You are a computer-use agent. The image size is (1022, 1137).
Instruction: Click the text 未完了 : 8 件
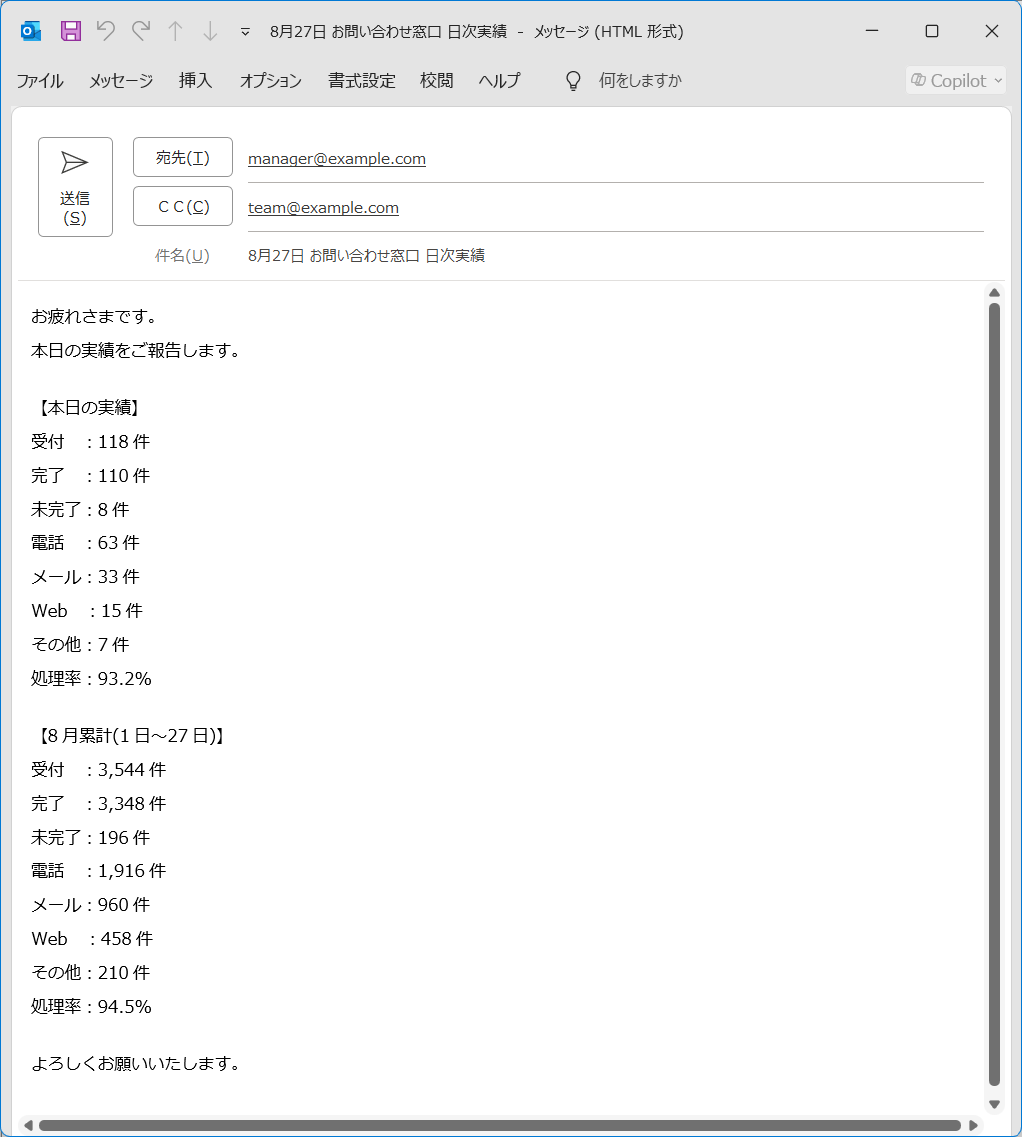tap(81, 510)
